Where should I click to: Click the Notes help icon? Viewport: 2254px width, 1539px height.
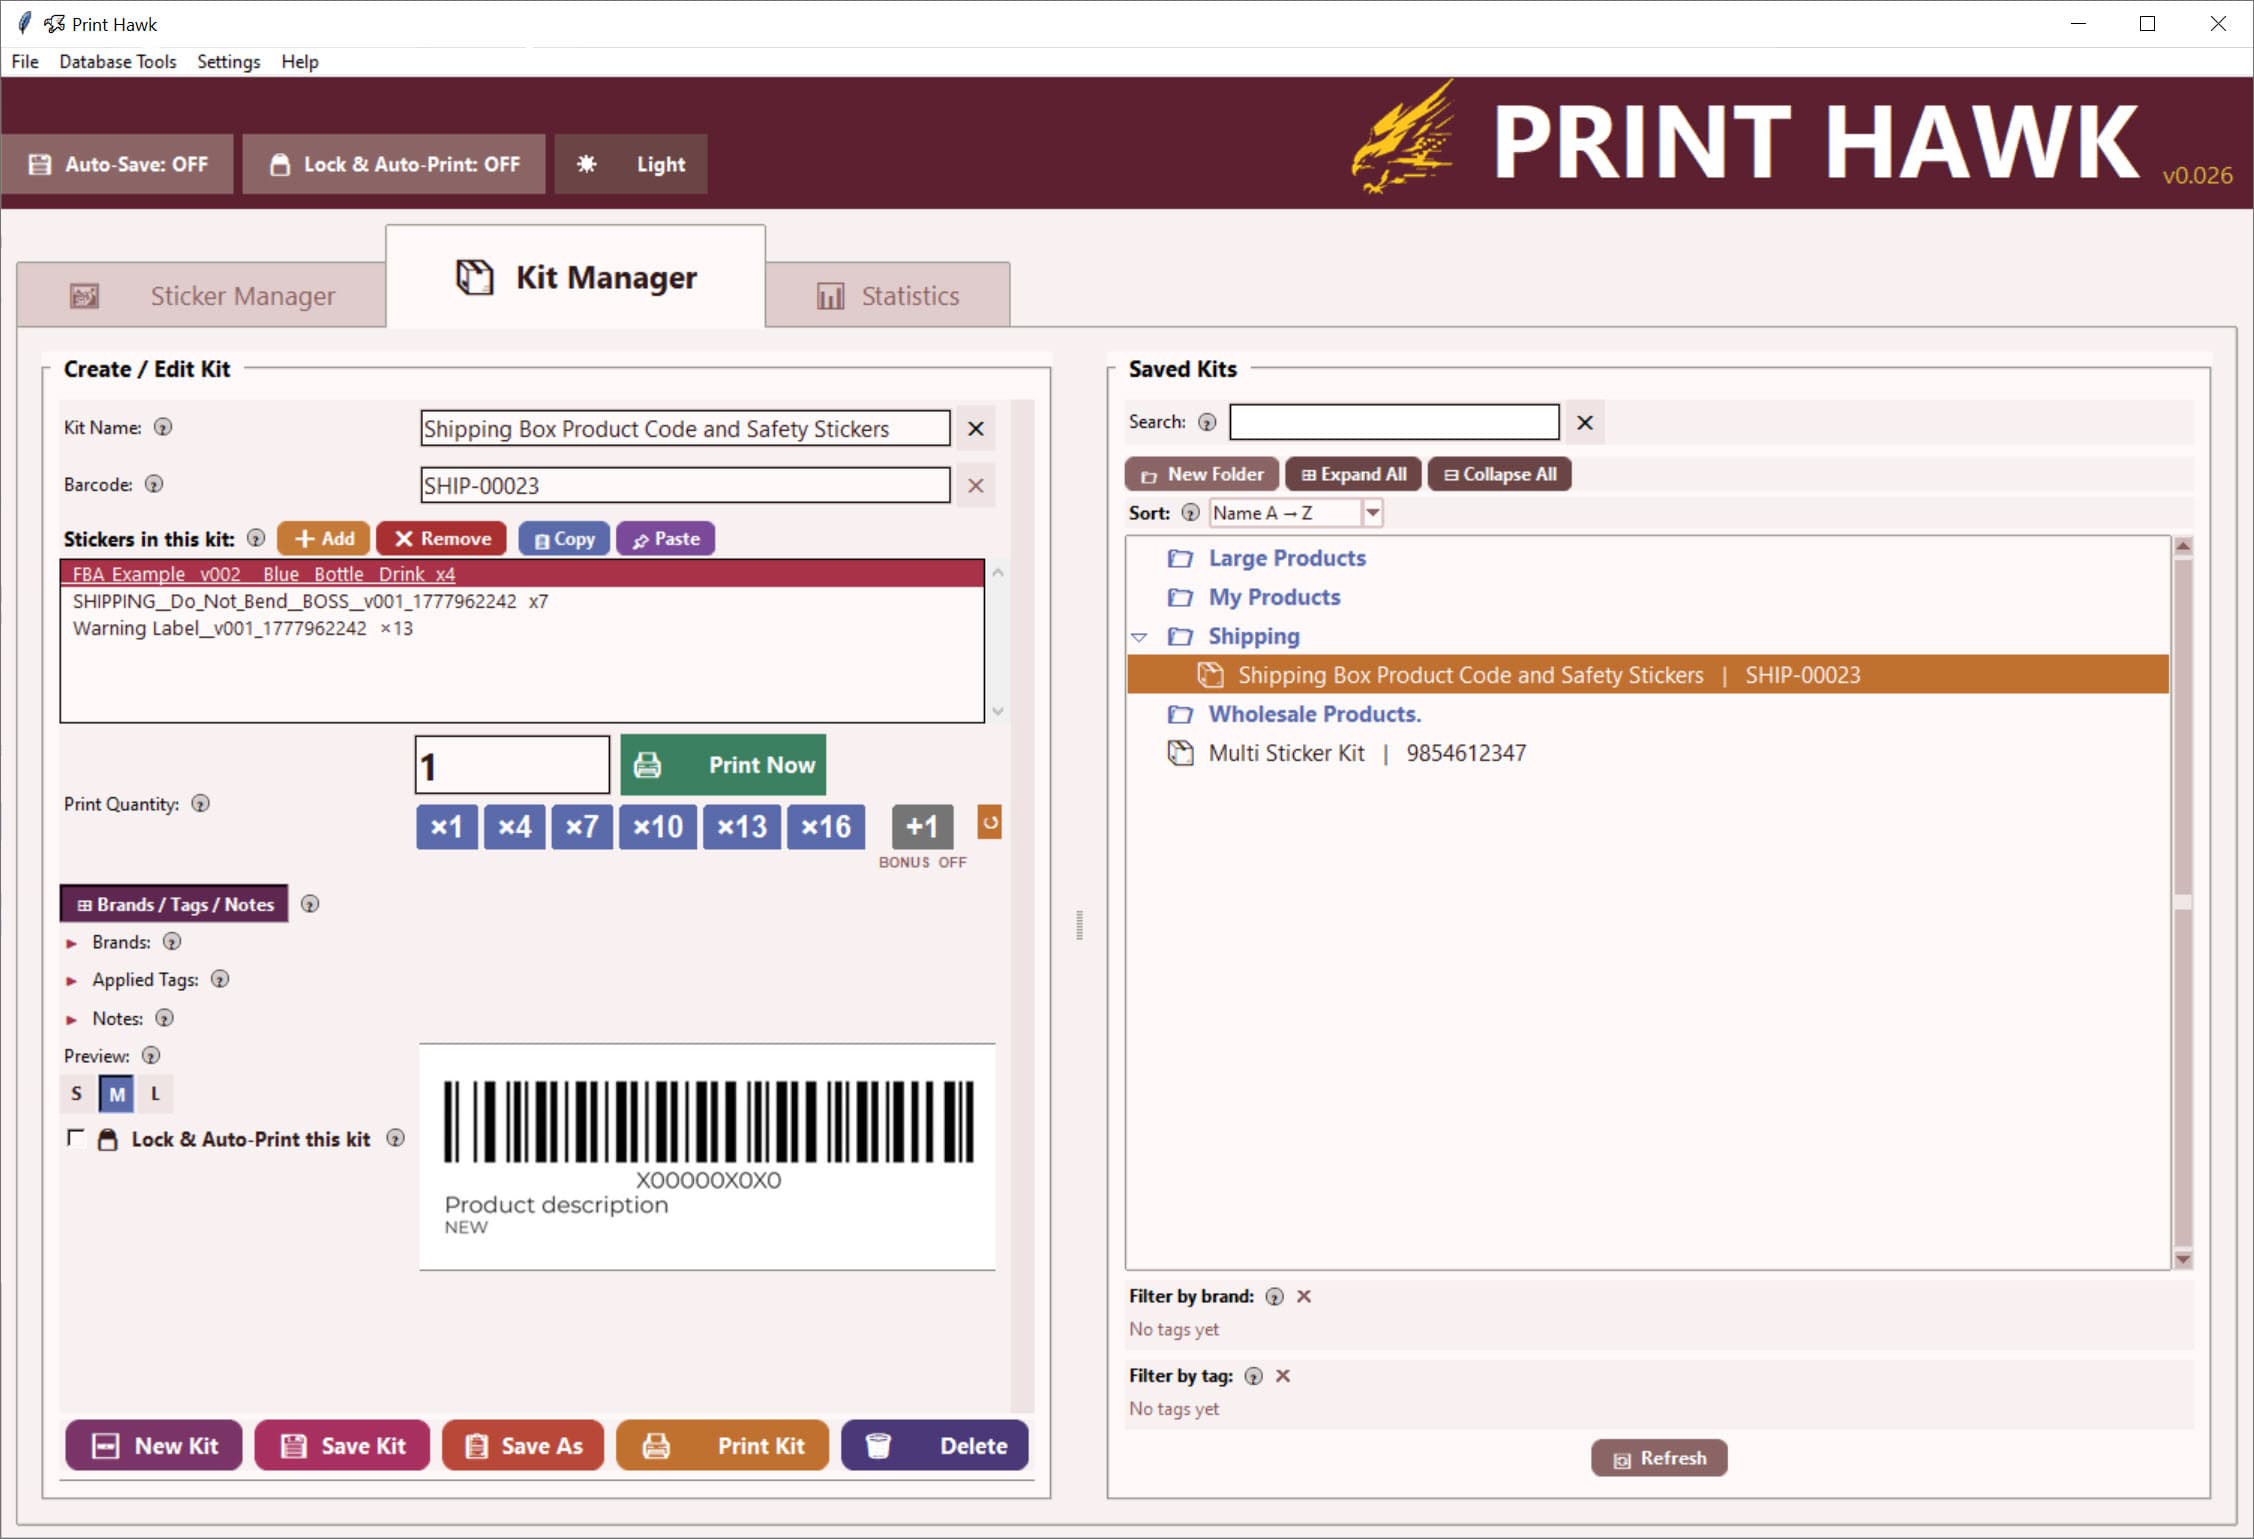165,1018
